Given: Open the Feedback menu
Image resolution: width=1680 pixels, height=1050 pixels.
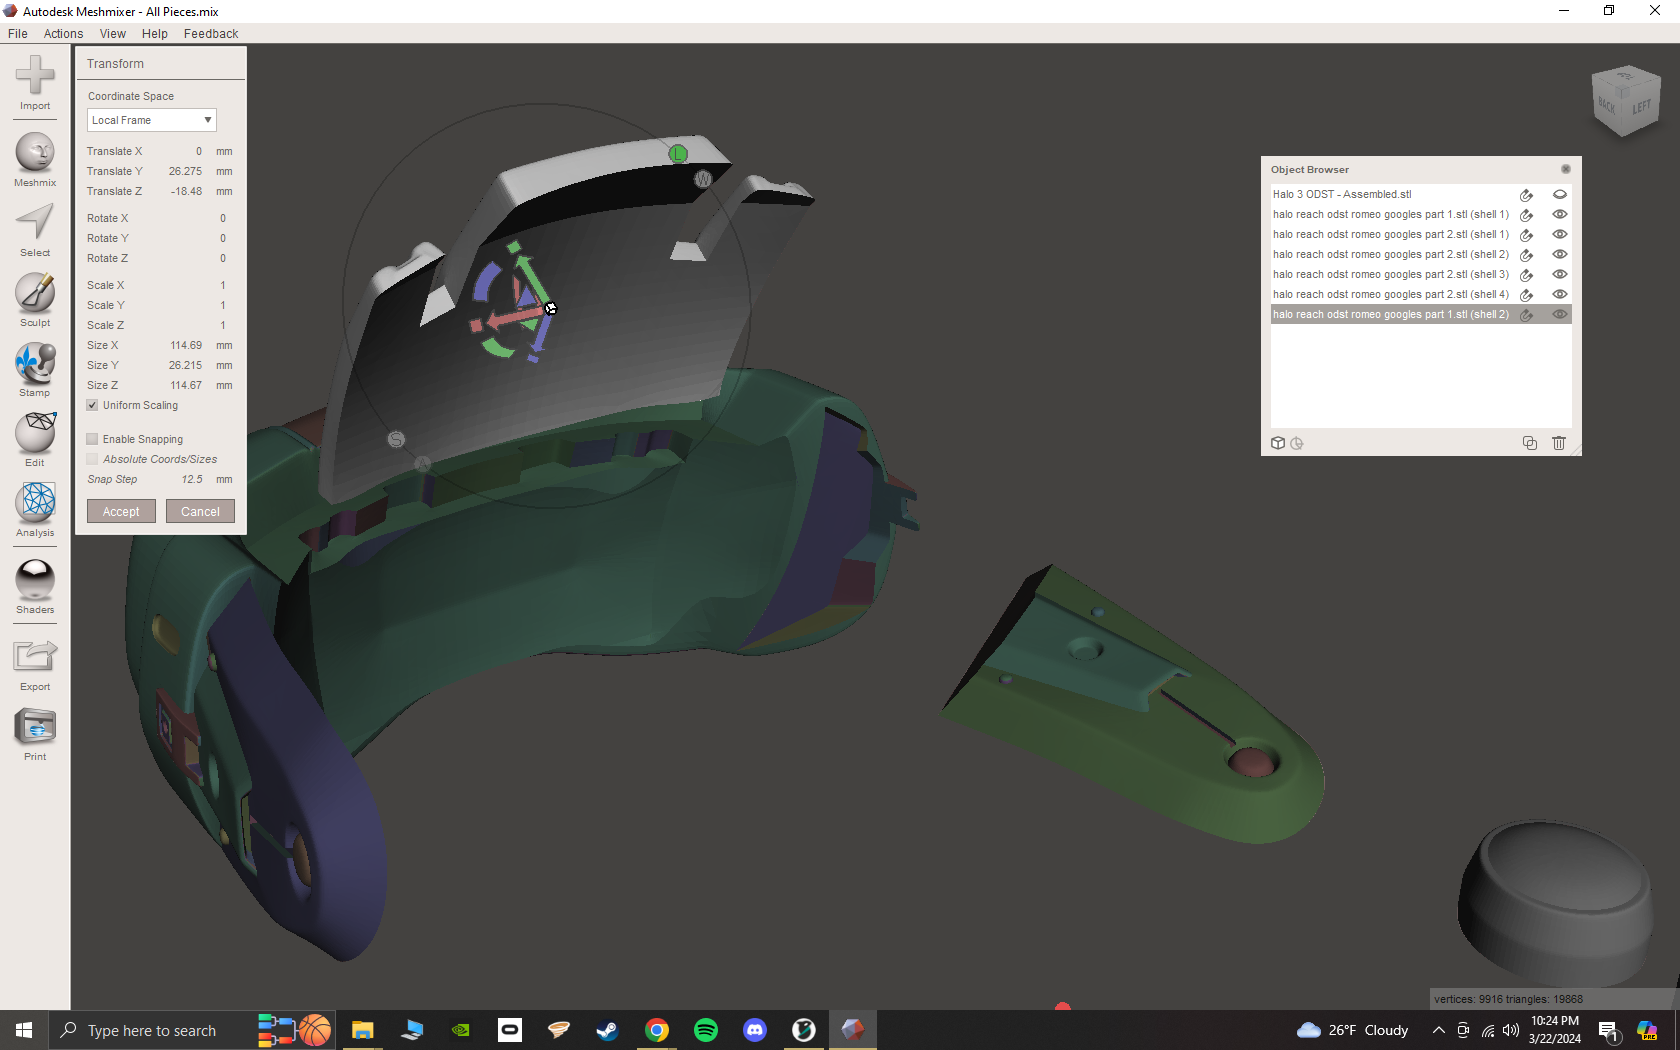Looking at the screenshot, I should coord(211,33).
